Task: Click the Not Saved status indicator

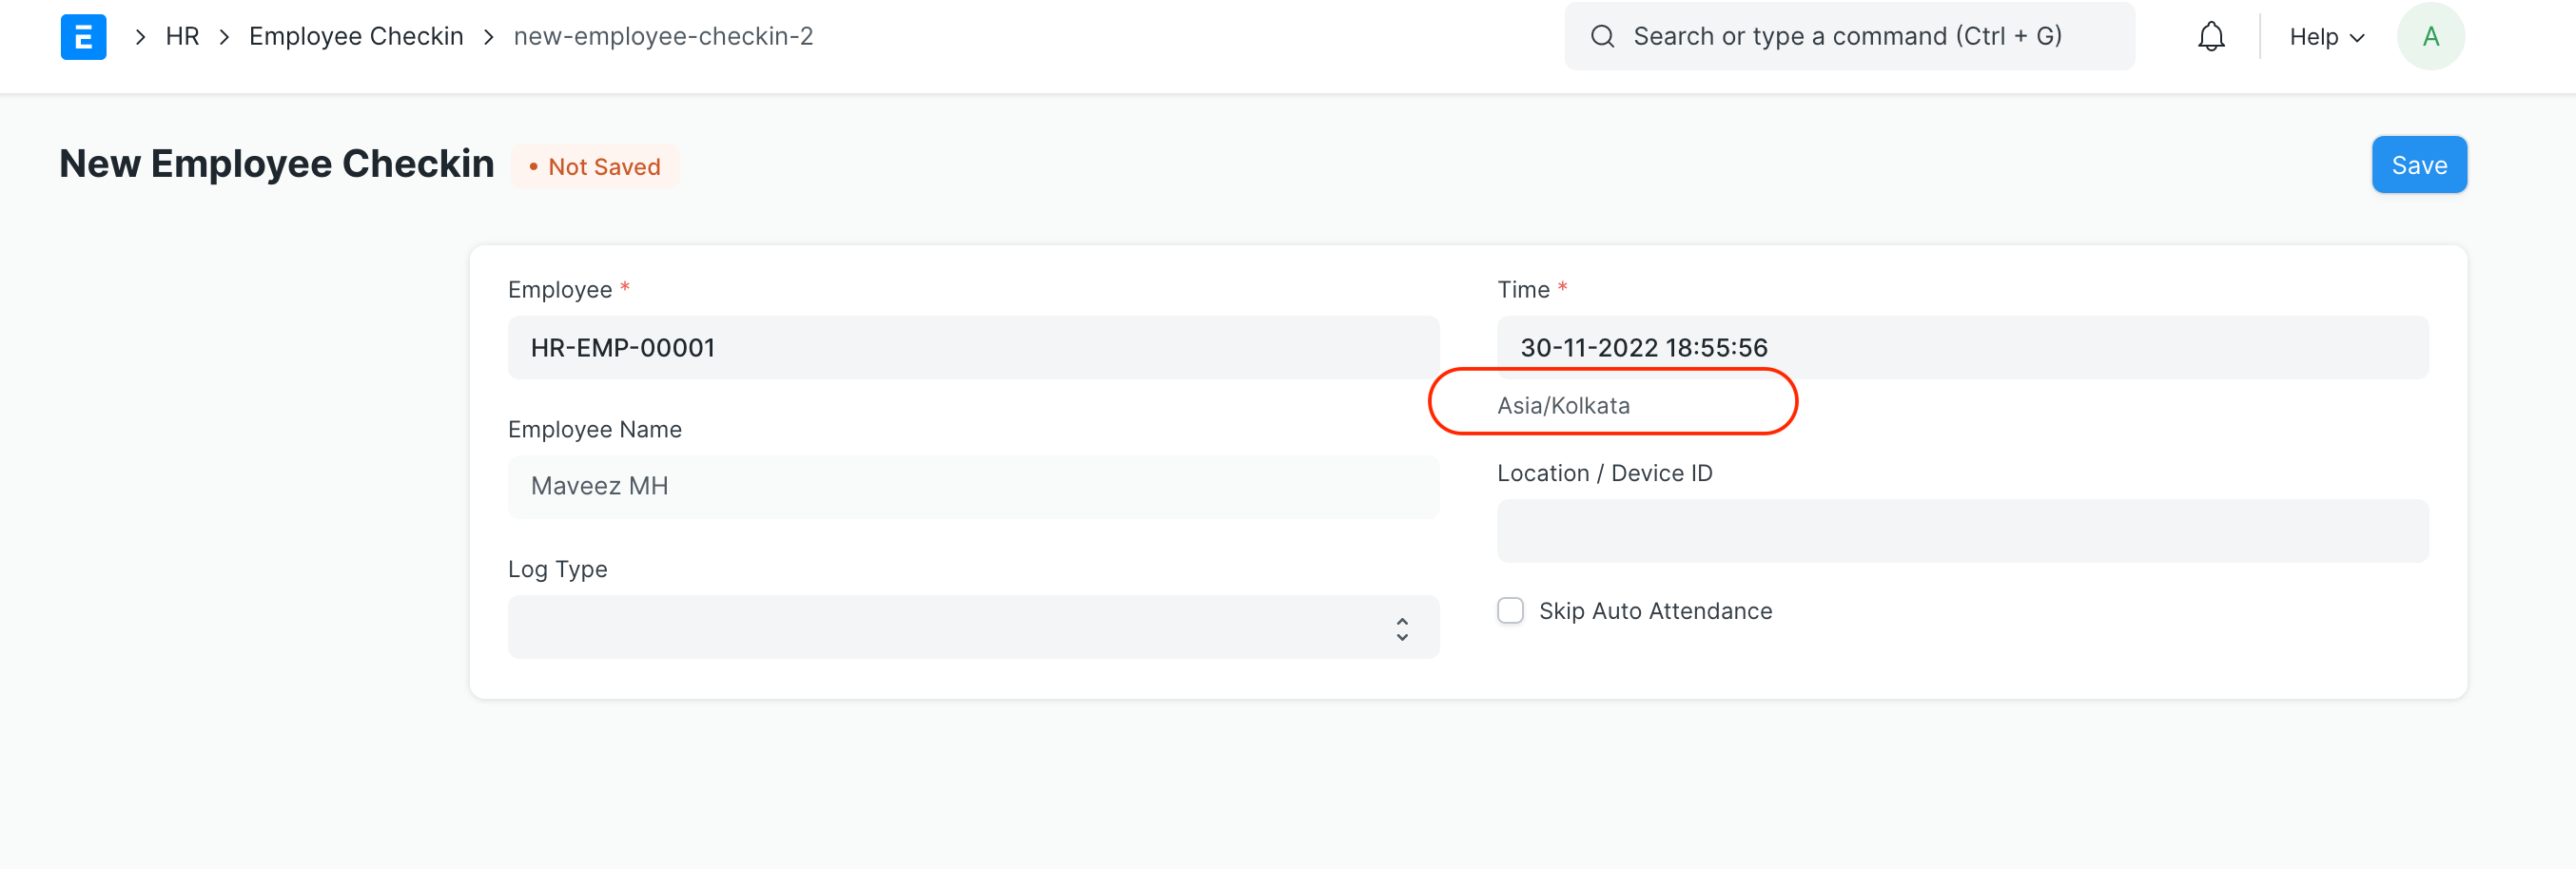Action: pos(596,166)
